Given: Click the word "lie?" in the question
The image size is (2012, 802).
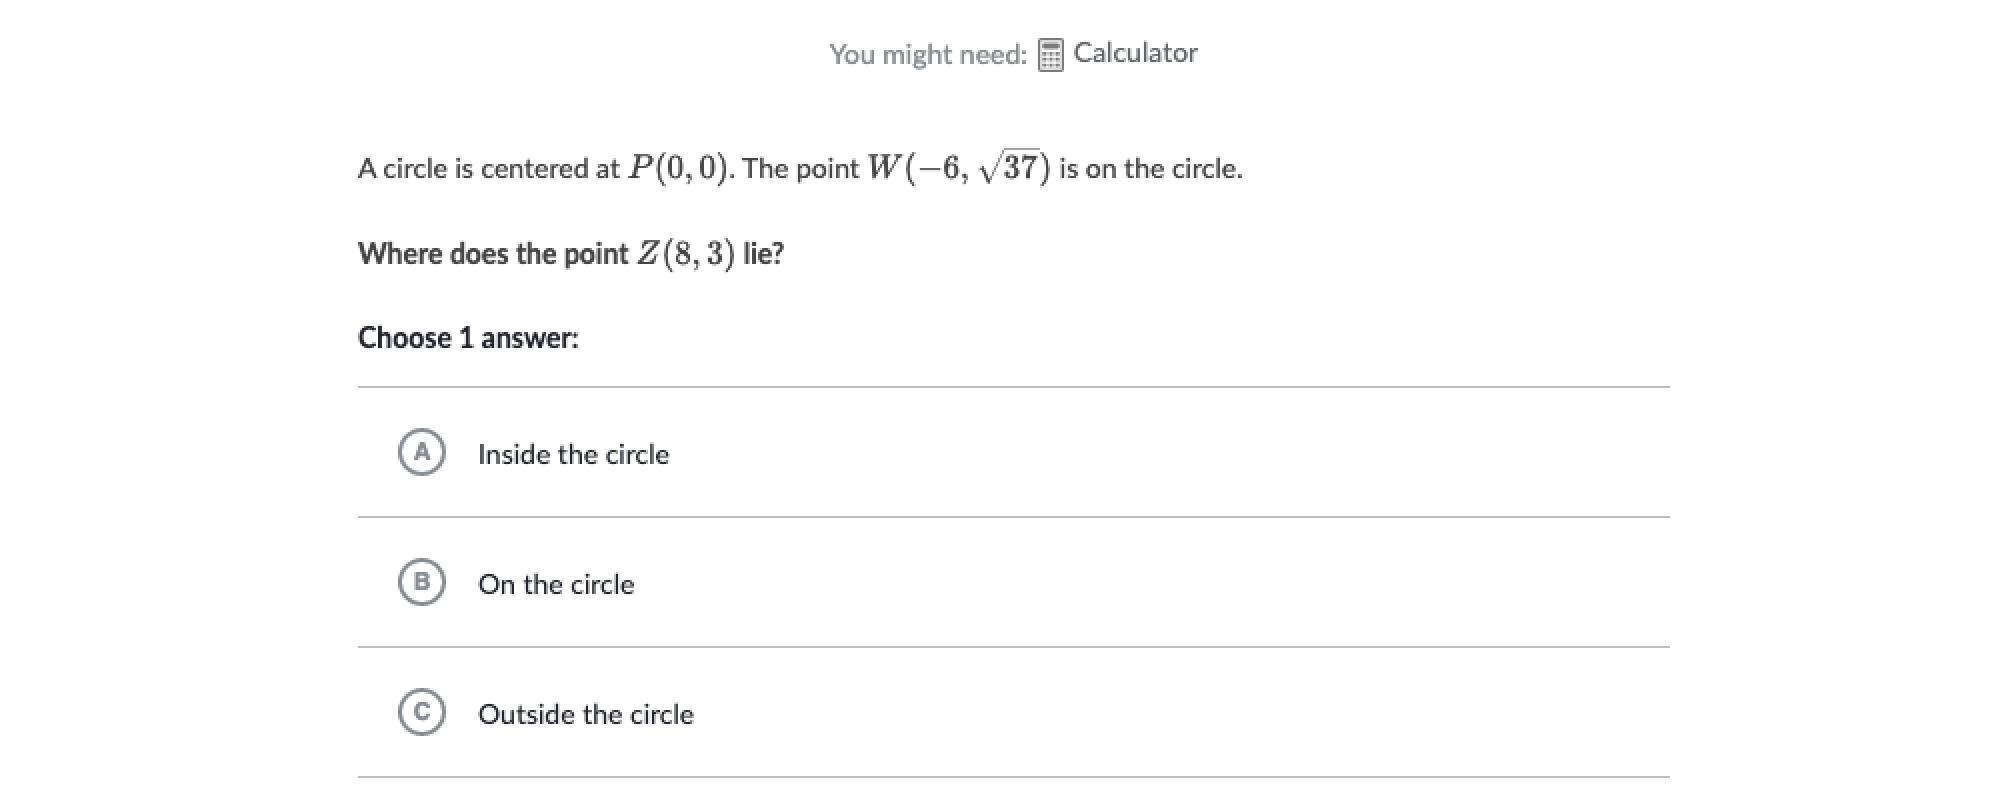Looking at the screenshot, I should [764, 254].
